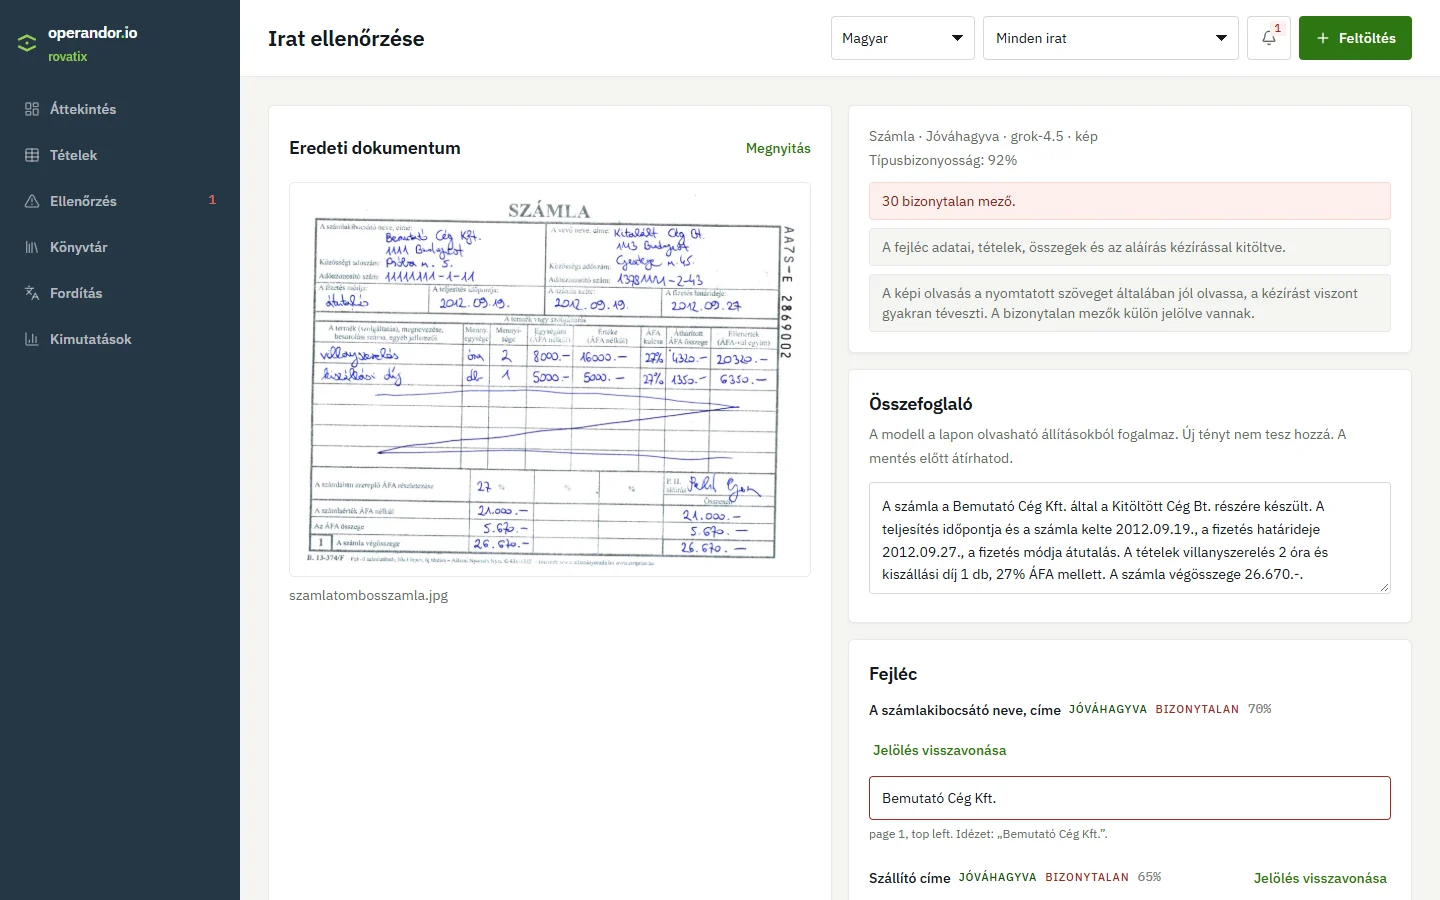Click the Bemutató Cég Kft. input field

[x=1130, y=798]
